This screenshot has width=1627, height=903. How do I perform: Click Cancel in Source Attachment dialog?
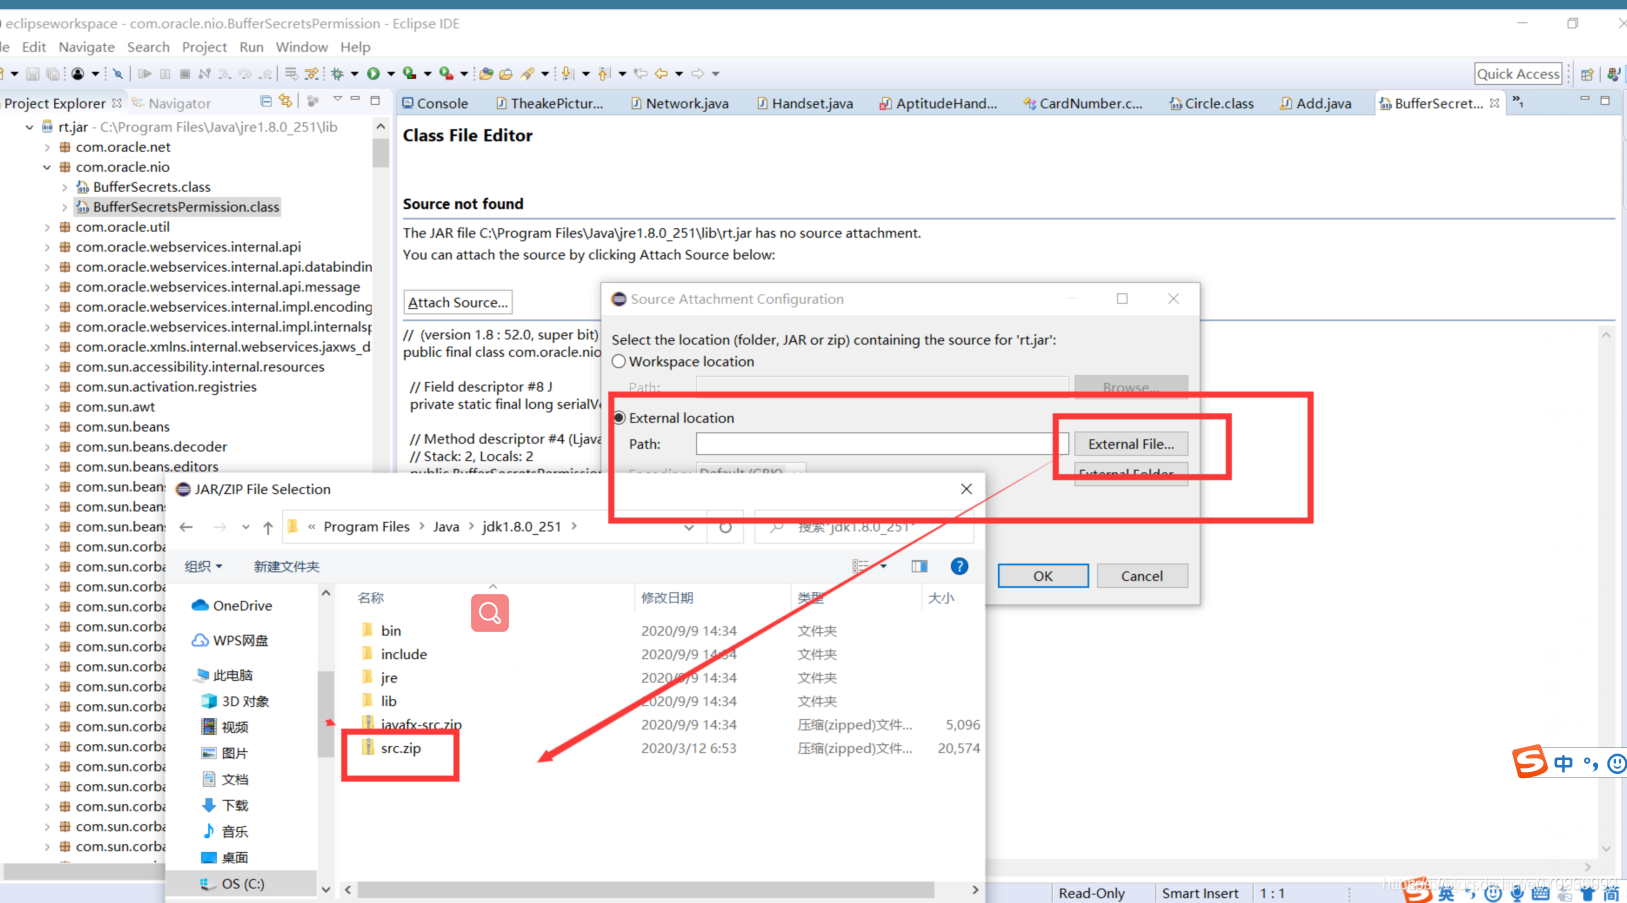coord(1142,576)
